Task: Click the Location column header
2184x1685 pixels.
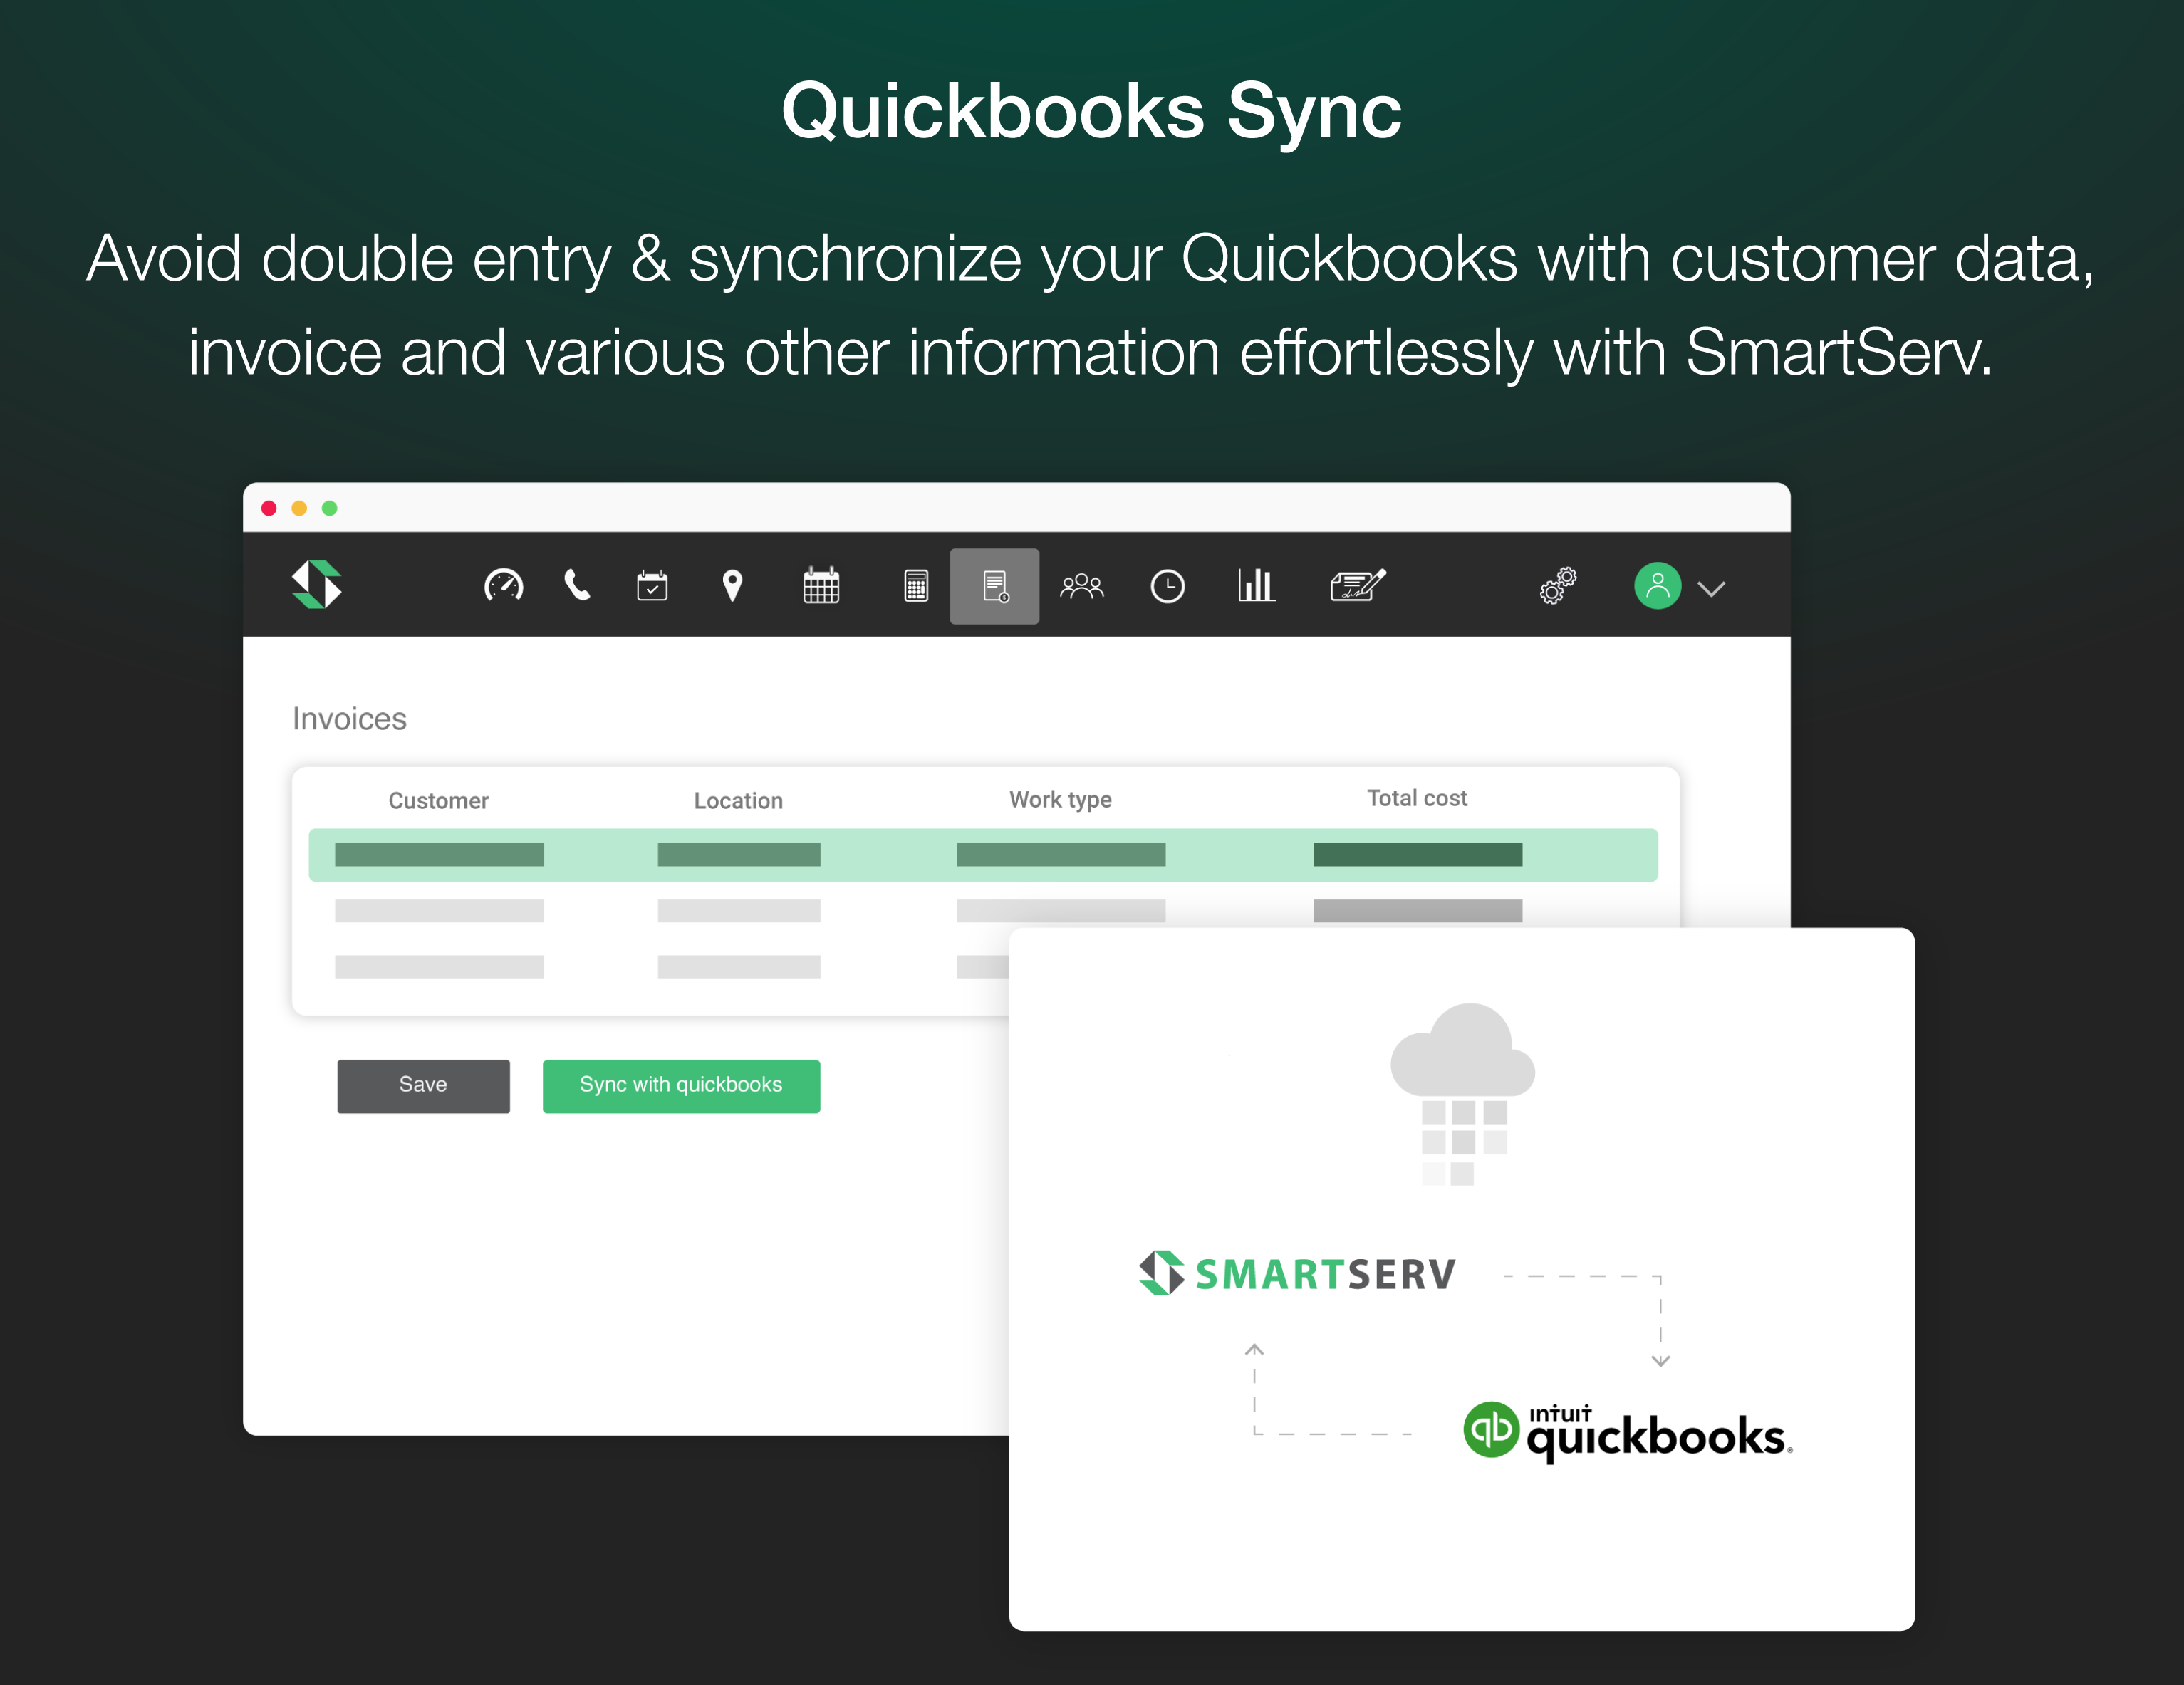Action: [x=738, y=801]
